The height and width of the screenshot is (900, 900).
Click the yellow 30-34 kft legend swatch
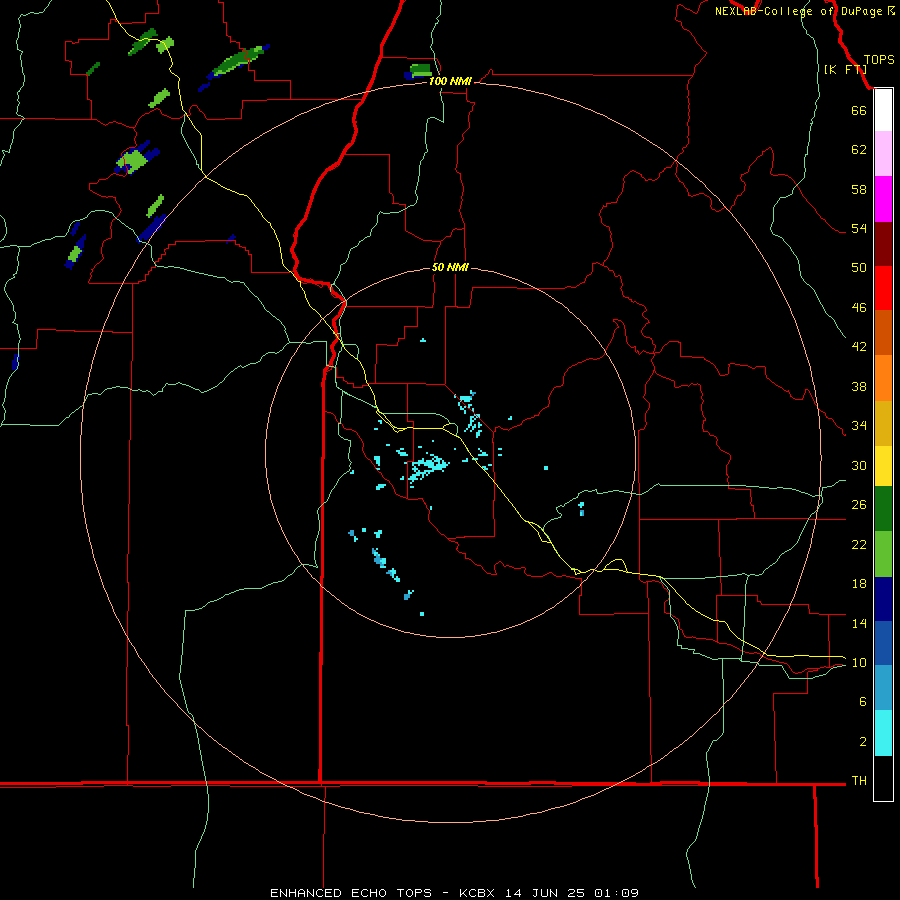point(883,466)
